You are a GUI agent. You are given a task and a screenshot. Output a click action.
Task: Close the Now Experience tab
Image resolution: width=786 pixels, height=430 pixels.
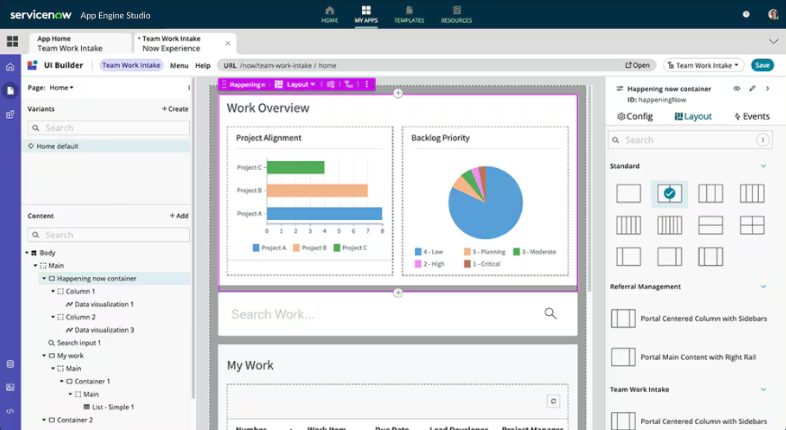point(228,44)
